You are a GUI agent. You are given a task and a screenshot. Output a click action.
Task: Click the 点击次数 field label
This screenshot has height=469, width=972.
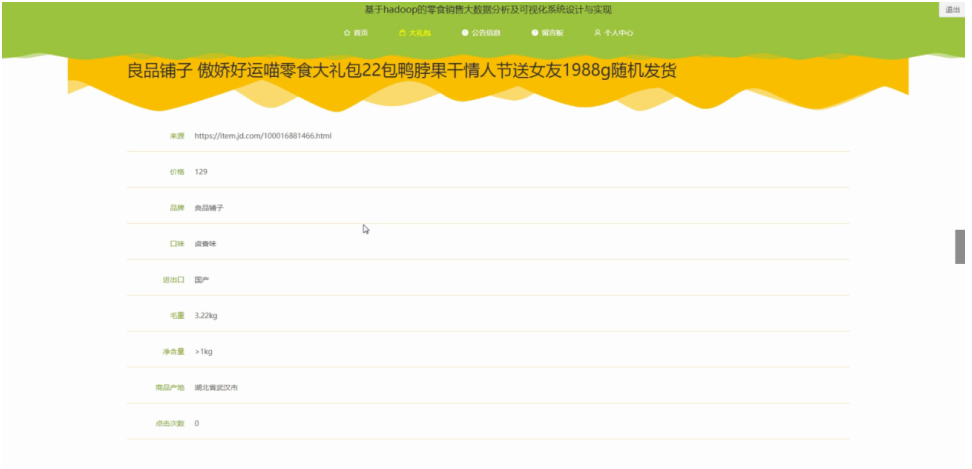coord(170,423)
